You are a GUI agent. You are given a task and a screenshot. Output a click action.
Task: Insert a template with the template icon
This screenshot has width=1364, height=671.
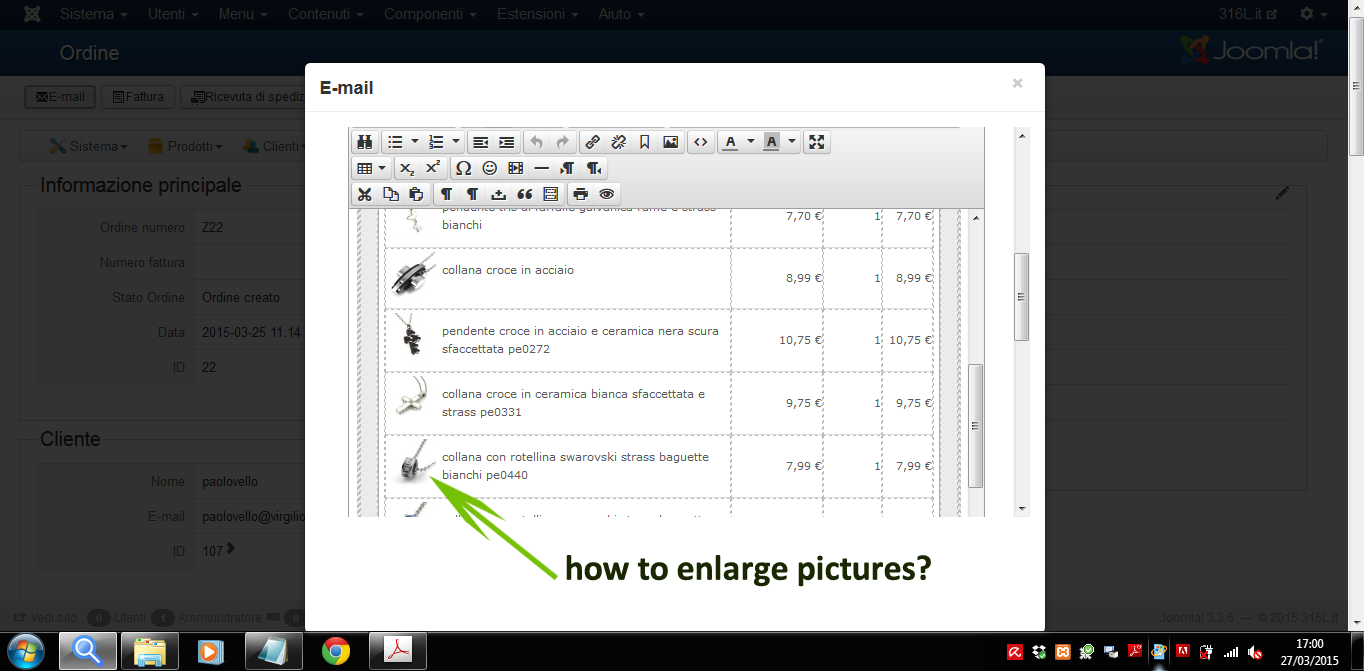coord(550,194)
